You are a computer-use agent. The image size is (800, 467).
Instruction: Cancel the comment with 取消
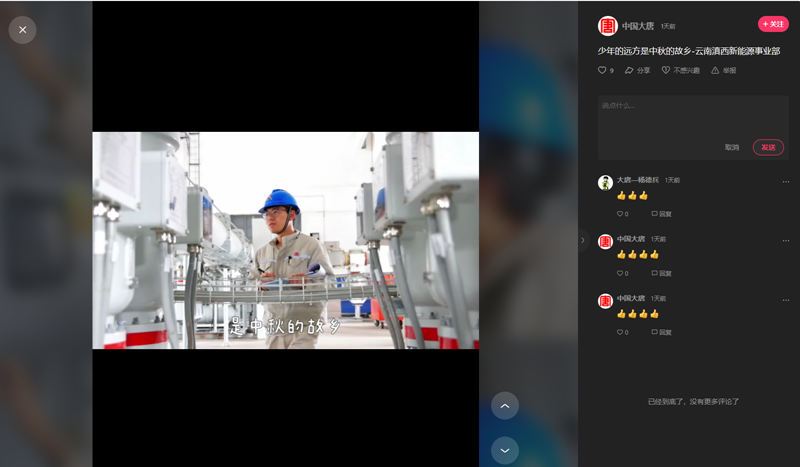tap(732, 147)
